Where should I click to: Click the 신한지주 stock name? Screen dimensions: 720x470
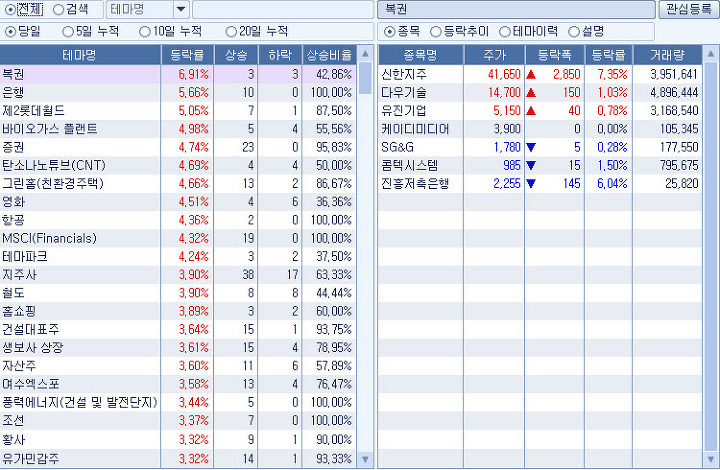tap(404, 74)
